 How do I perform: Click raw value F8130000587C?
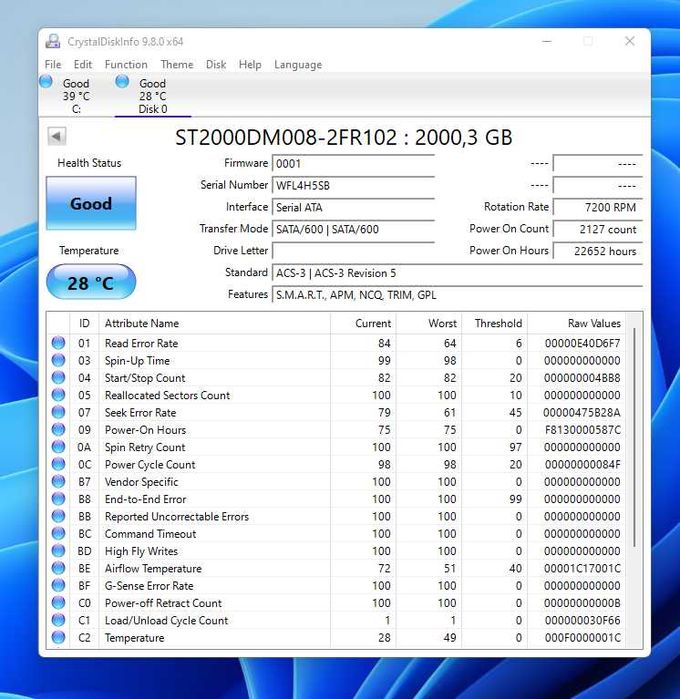[582, 430]
